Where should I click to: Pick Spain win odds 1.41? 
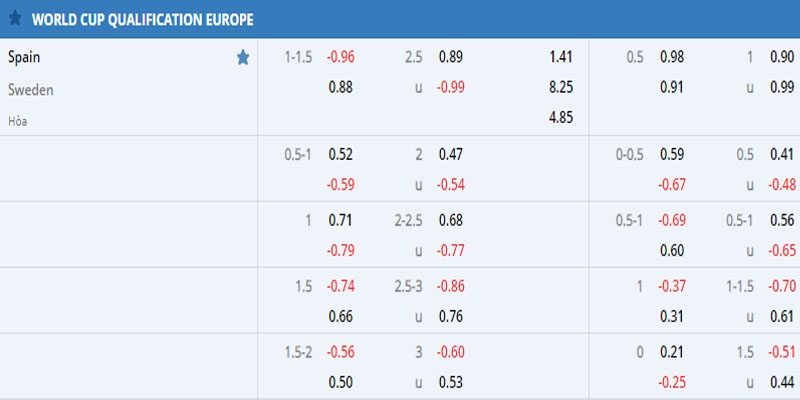coord(560,57)
